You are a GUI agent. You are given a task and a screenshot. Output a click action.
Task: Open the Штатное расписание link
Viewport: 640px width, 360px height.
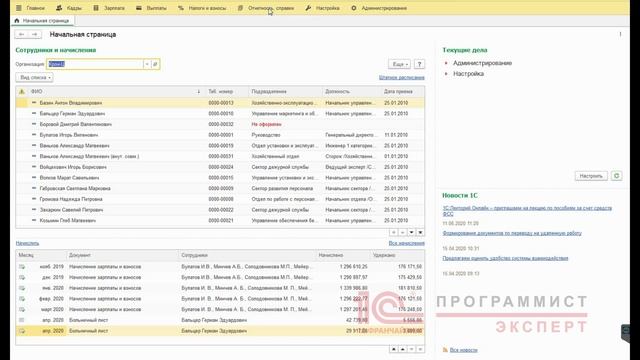[x=402, y=77]
